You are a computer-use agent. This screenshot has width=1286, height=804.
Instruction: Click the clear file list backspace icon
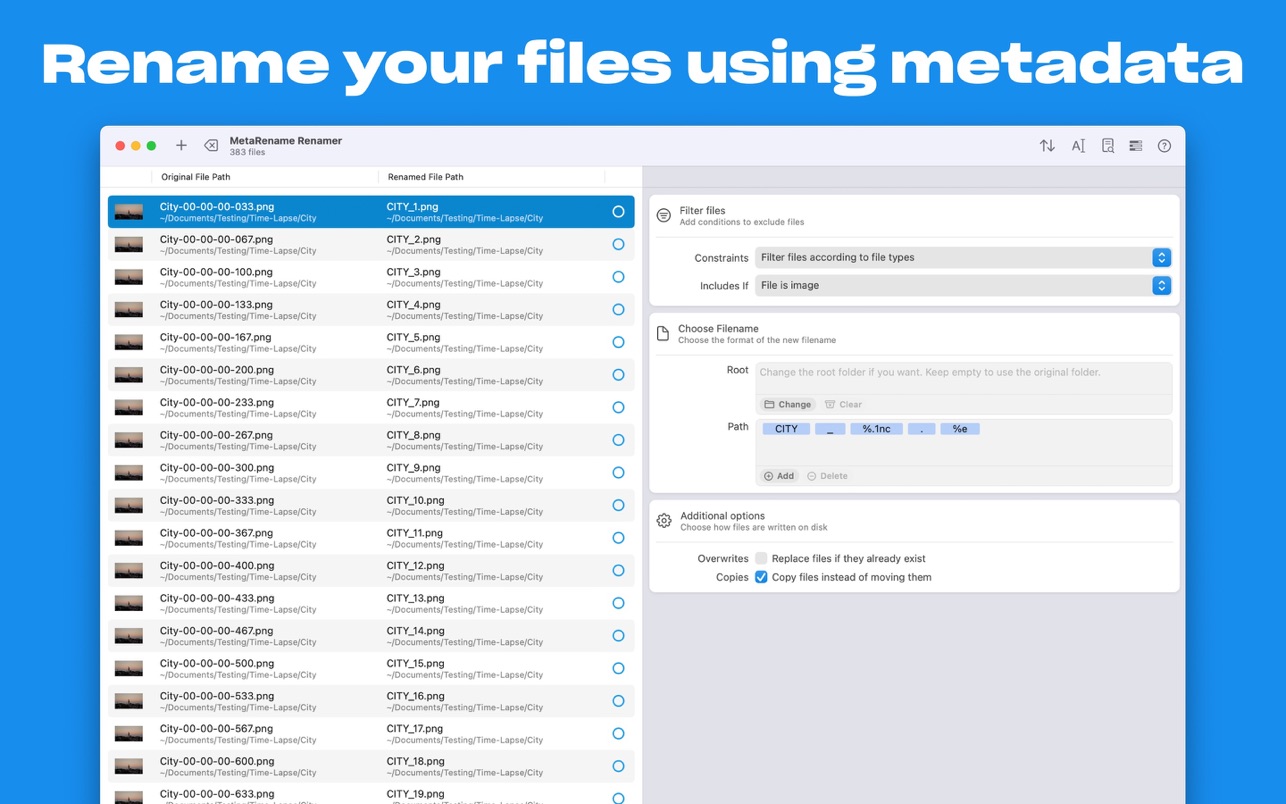click(x=211, y=146)
